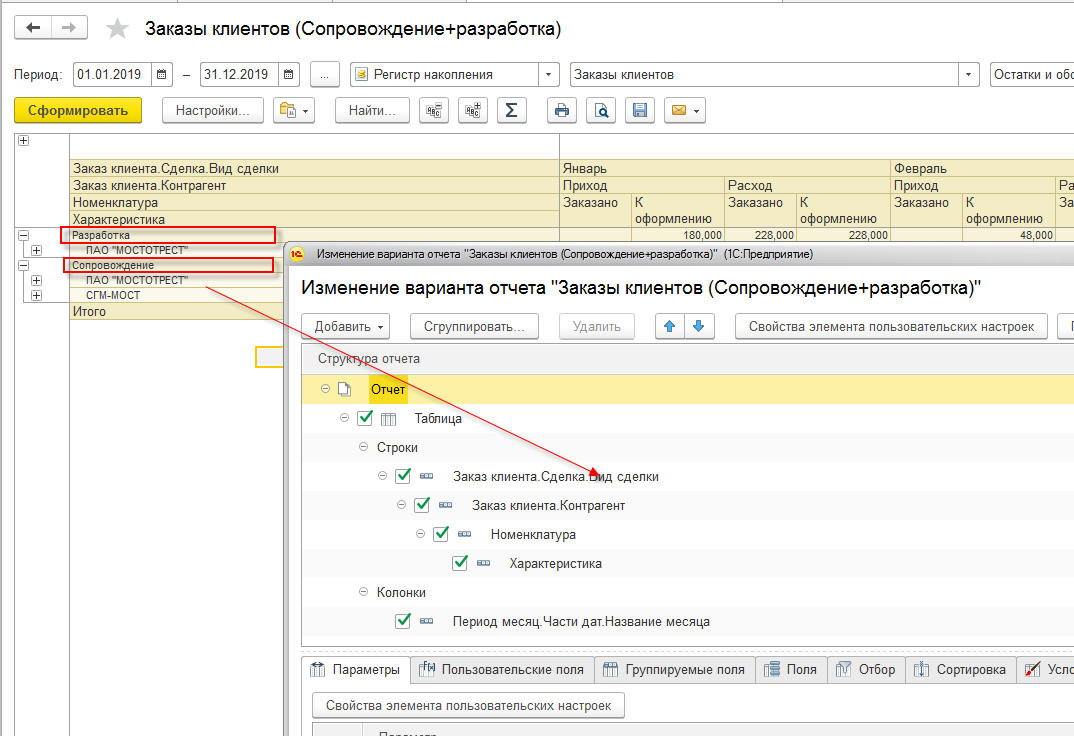Move element up with blue up arrow
This screenshot has height=736, width=1074.
[x=670, y=327]
